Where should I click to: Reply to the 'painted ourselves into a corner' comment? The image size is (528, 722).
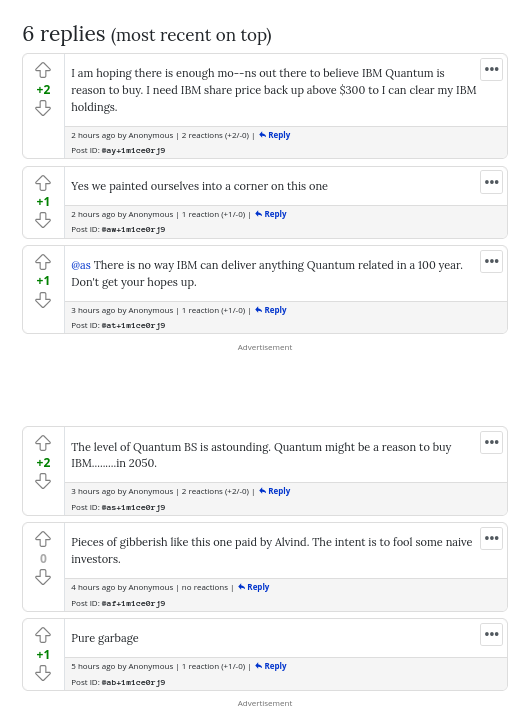271,214
